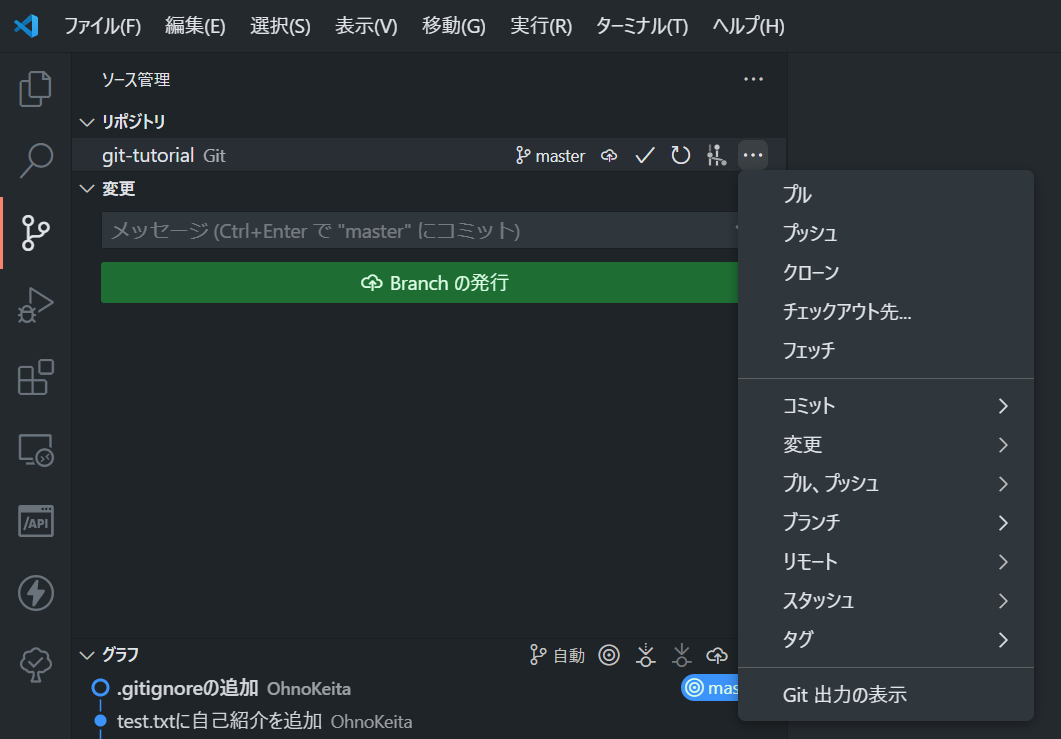Click the cloud push icon in graph toolbar
This screenshot has width=1061, height=739.
point(717,655)
